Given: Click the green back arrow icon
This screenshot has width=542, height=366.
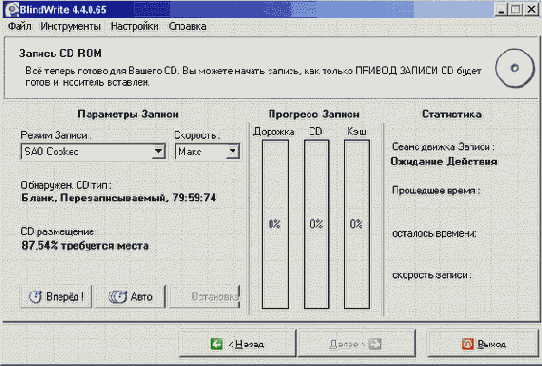Looking at the screenshot, I should 217,344.
